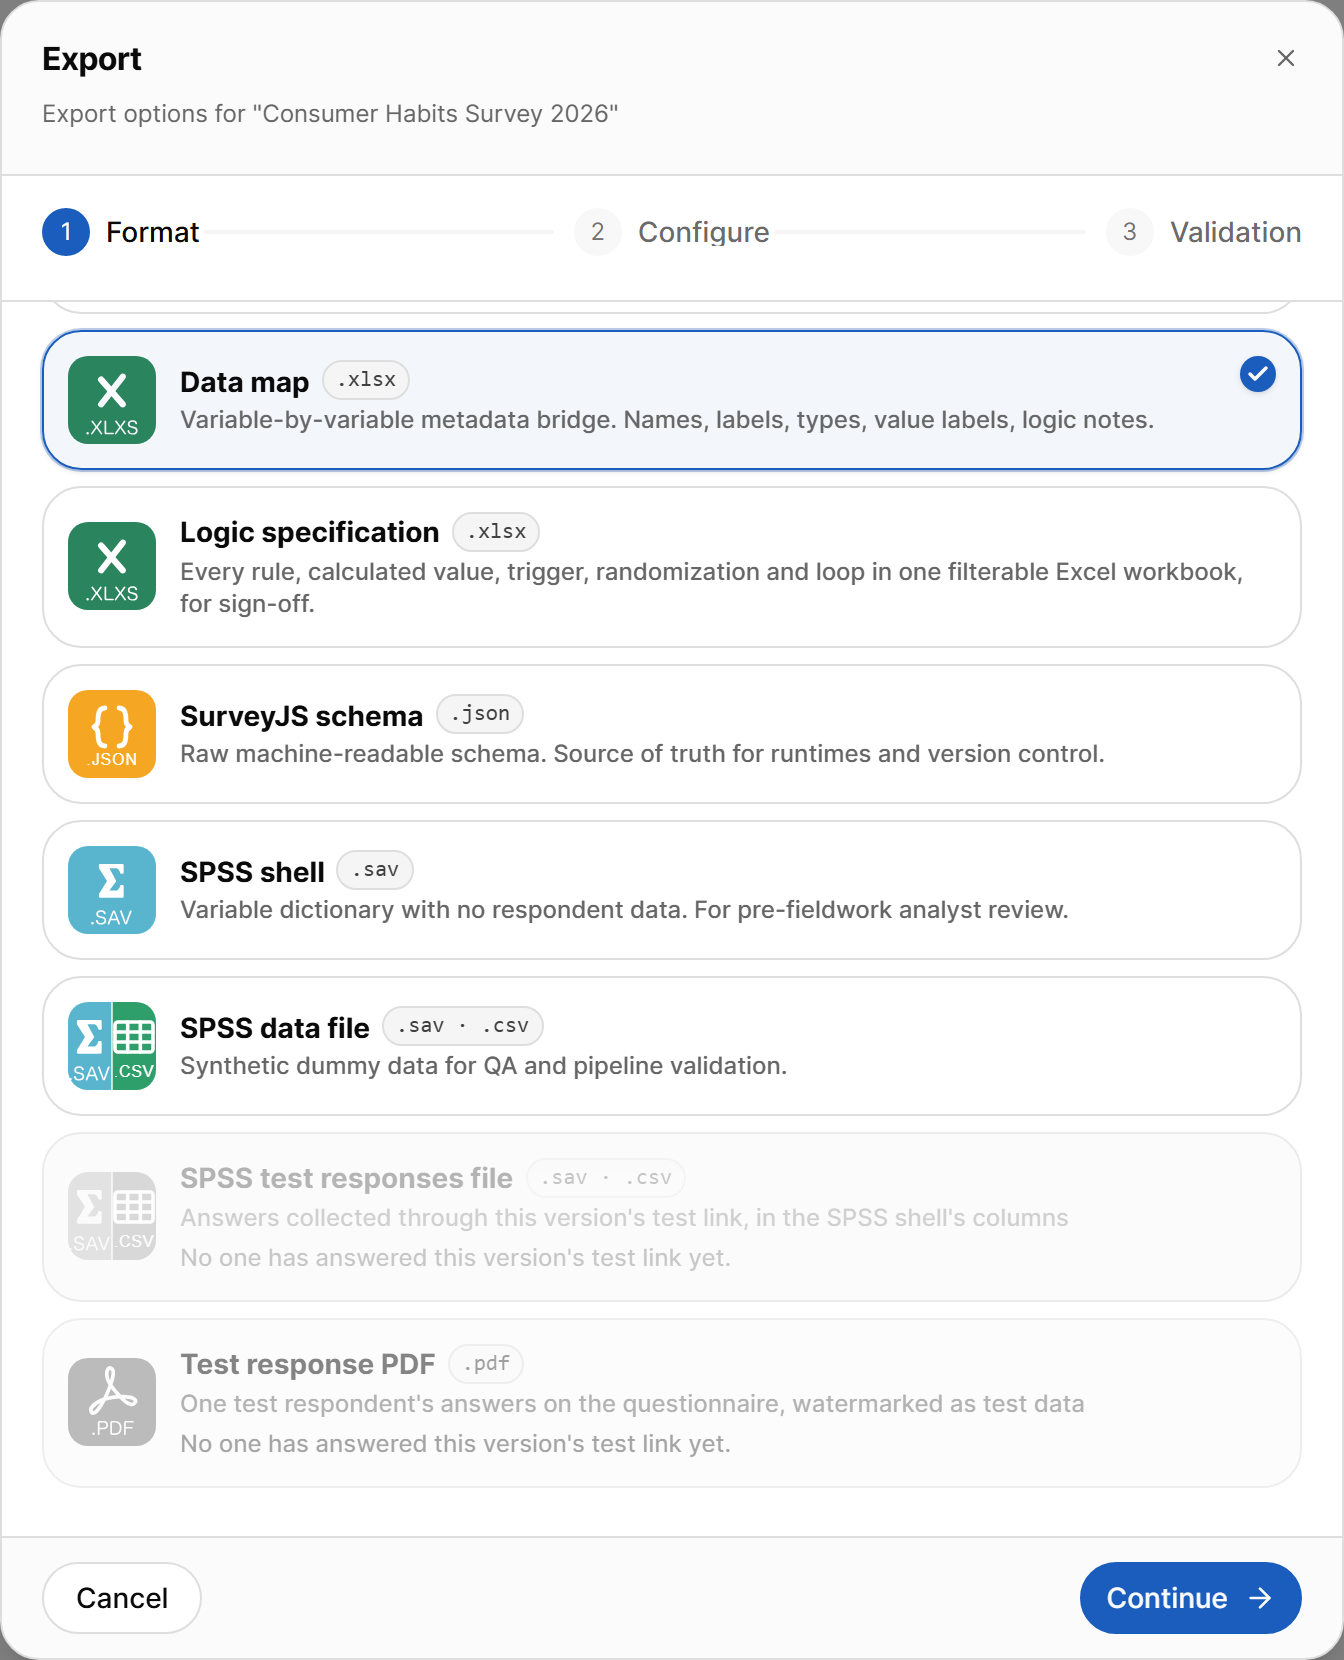The width and height of the screenshot is (1344, 1660).
Task: Pick the SPSS shell export format
Action: (672, 890)
